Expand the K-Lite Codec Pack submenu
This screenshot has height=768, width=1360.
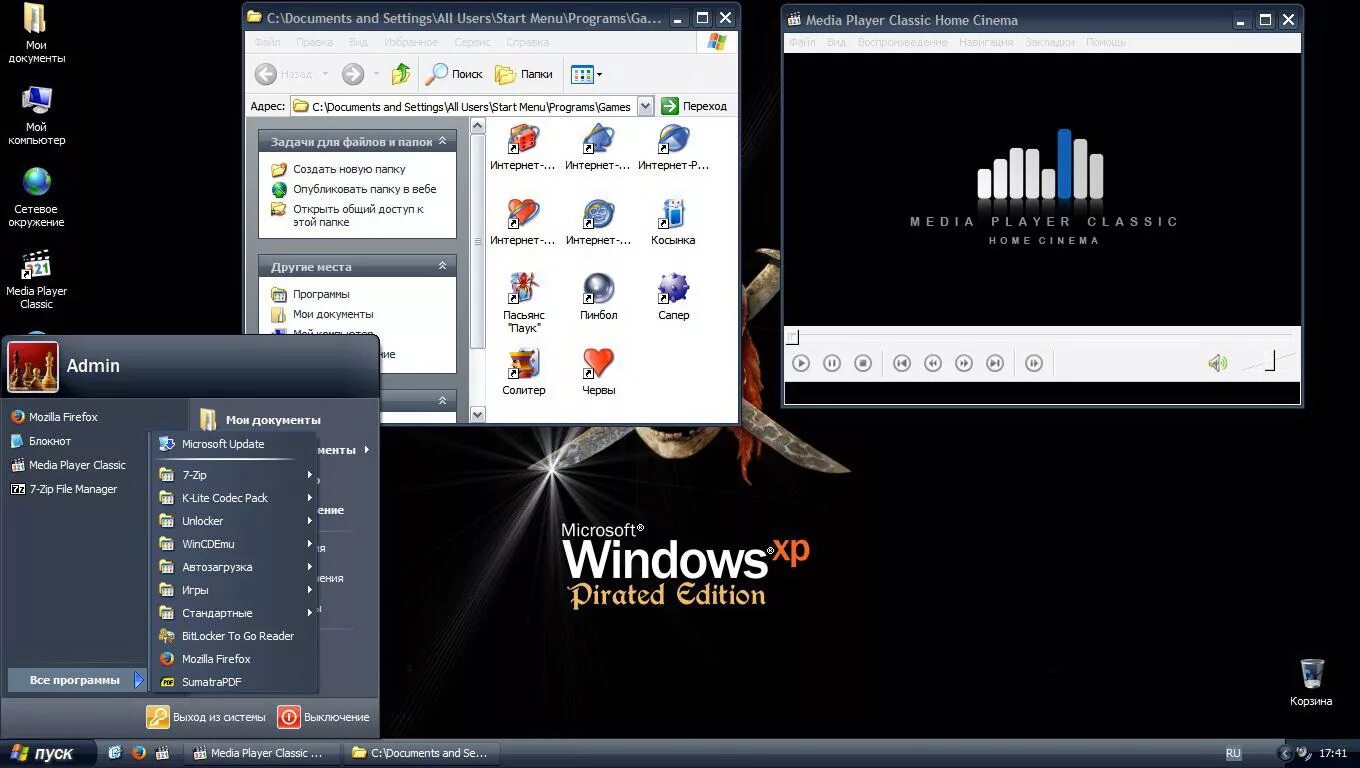(x=235, y=498)
